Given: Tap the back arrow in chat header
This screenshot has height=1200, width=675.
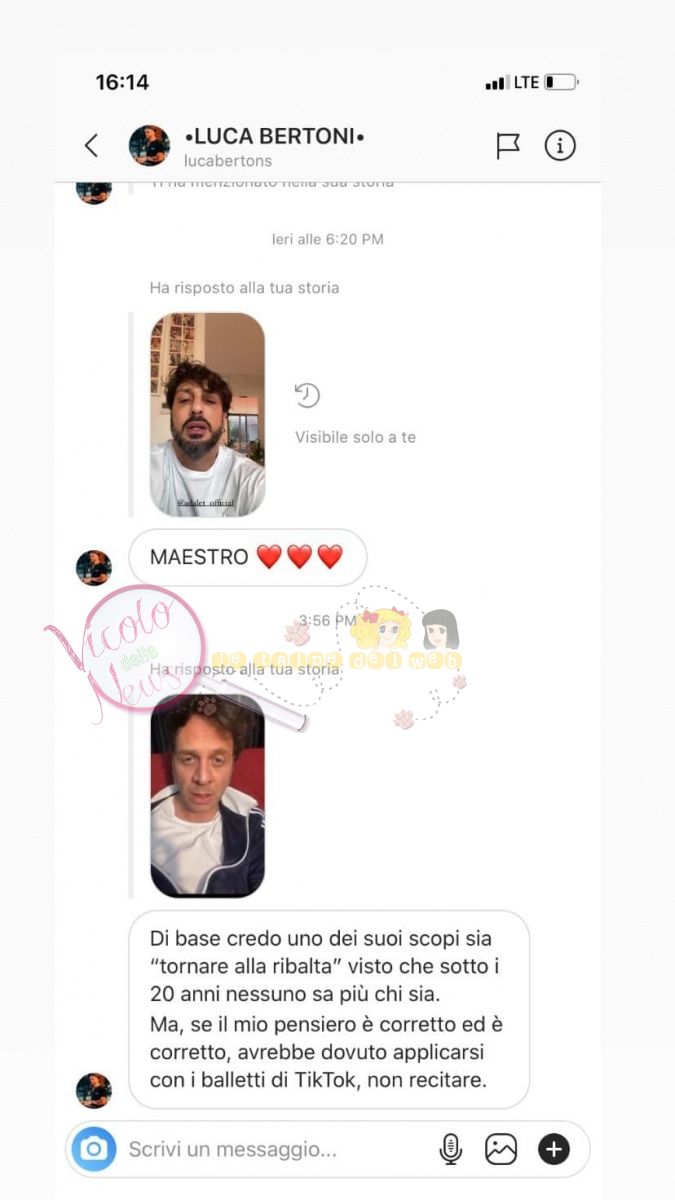Looking at the screenshot, I should point(91,146).
